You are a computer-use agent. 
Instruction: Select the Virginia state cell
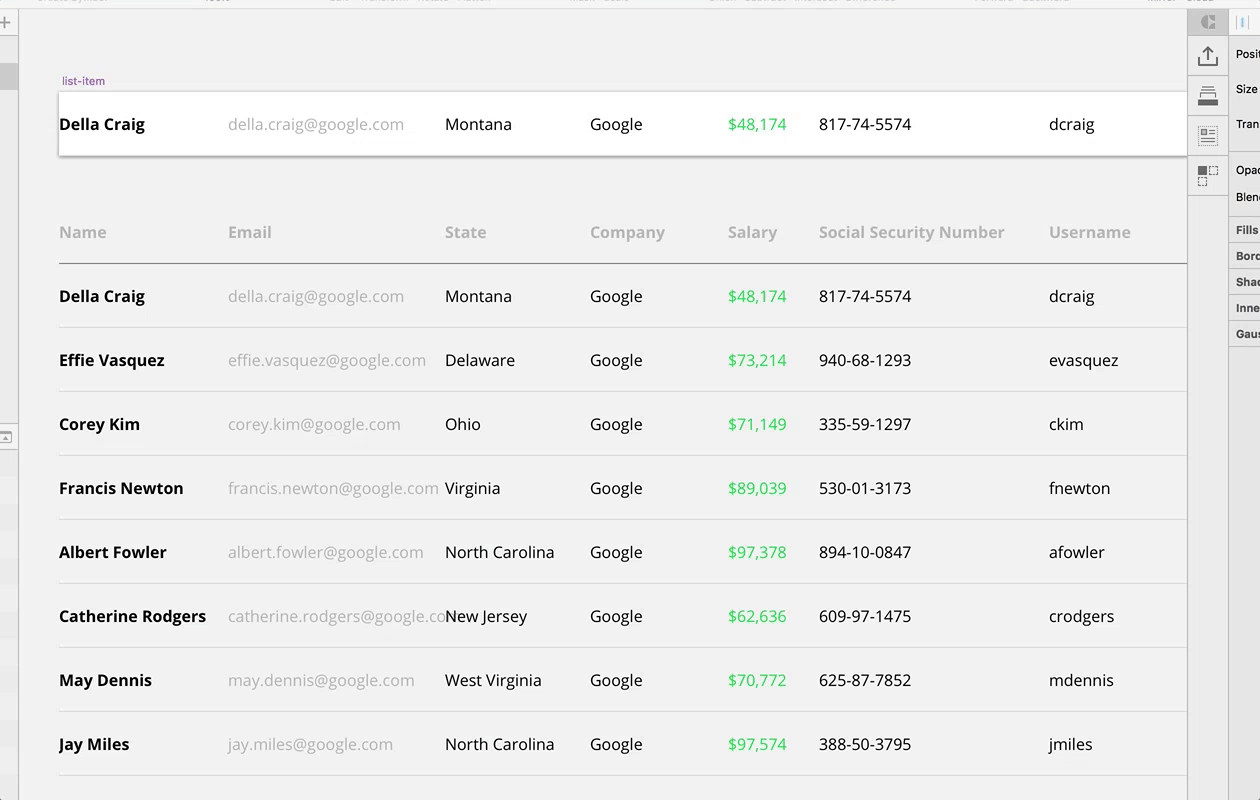click(473, 489)
